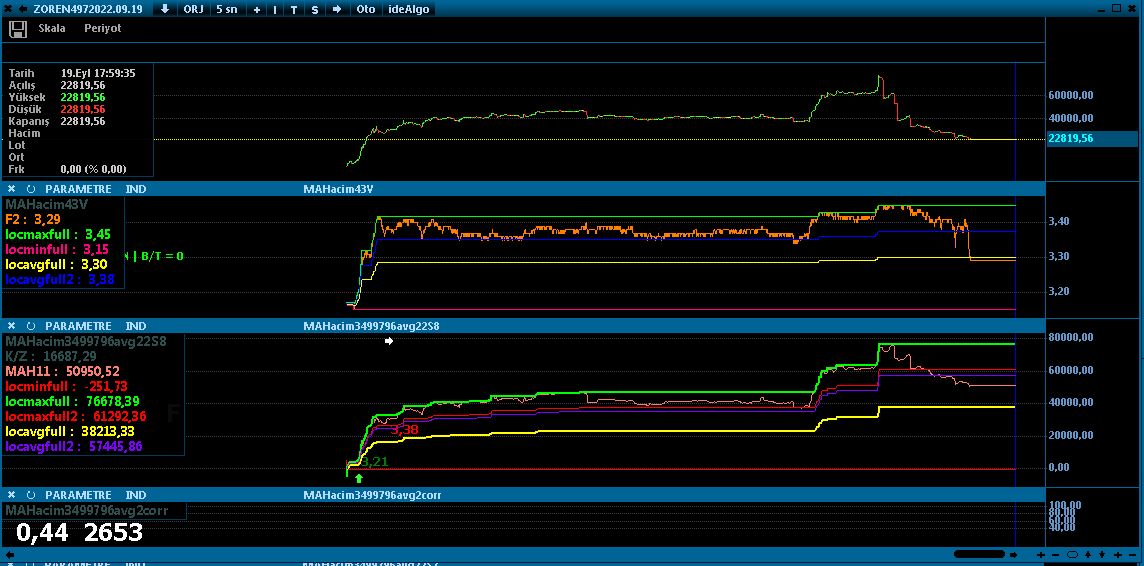Click the locmaxfull2 : 61292,36 legend entry
Viewport: 1144px width, 566px height.
(x=75, y=416)
